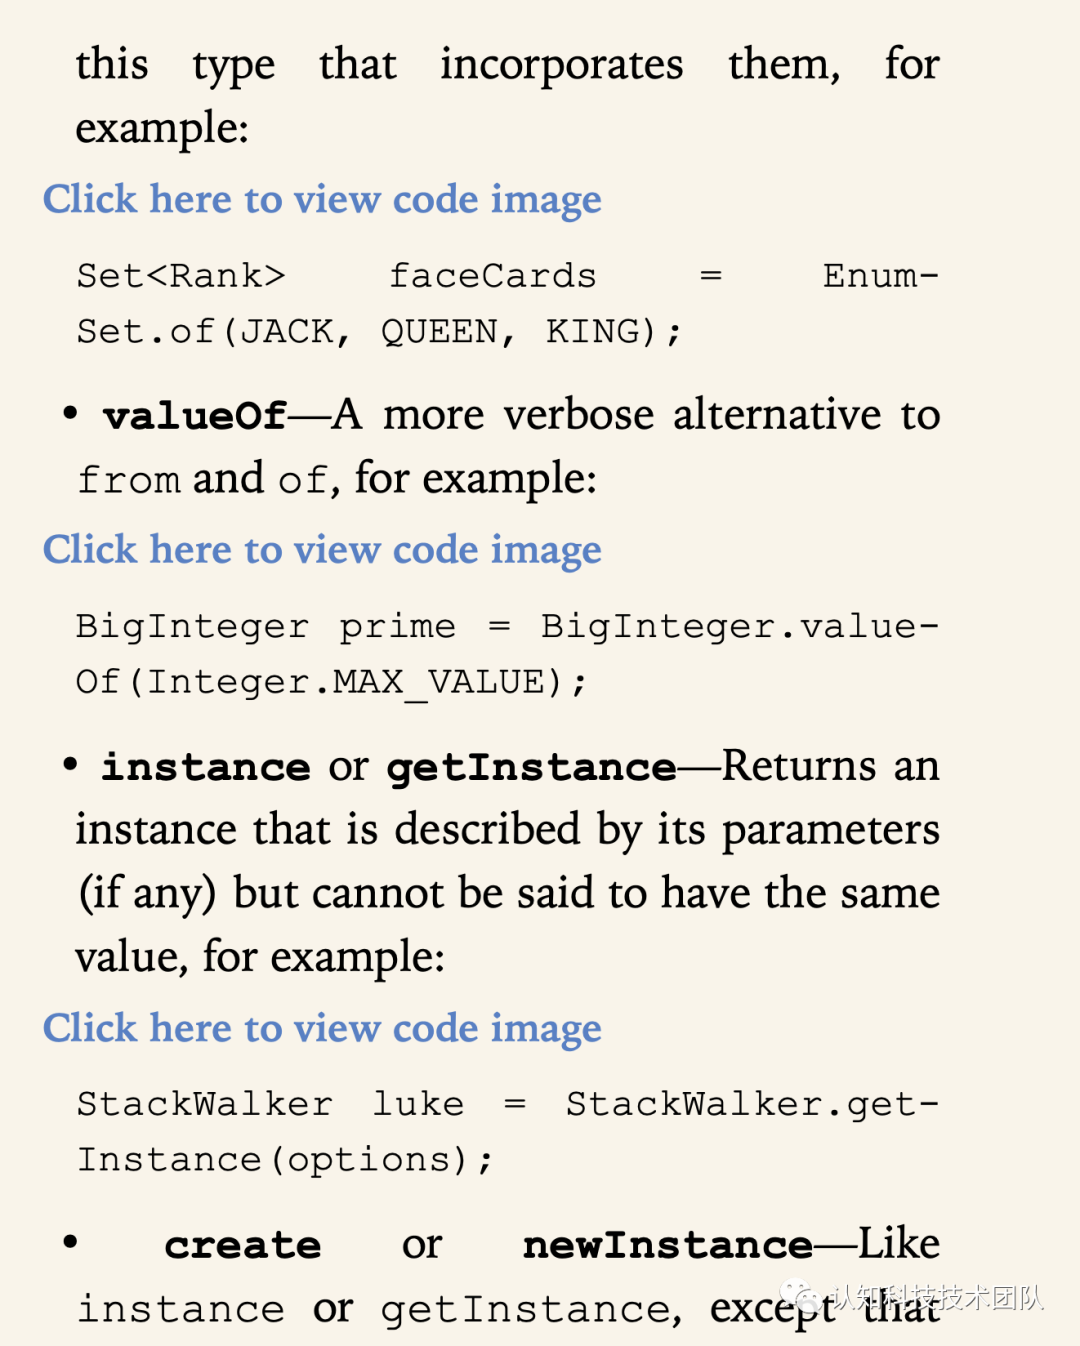Click the word incorporates in top paragraph
Viewport: 1080px width, 1346px height.
click(x=562, y=66)
